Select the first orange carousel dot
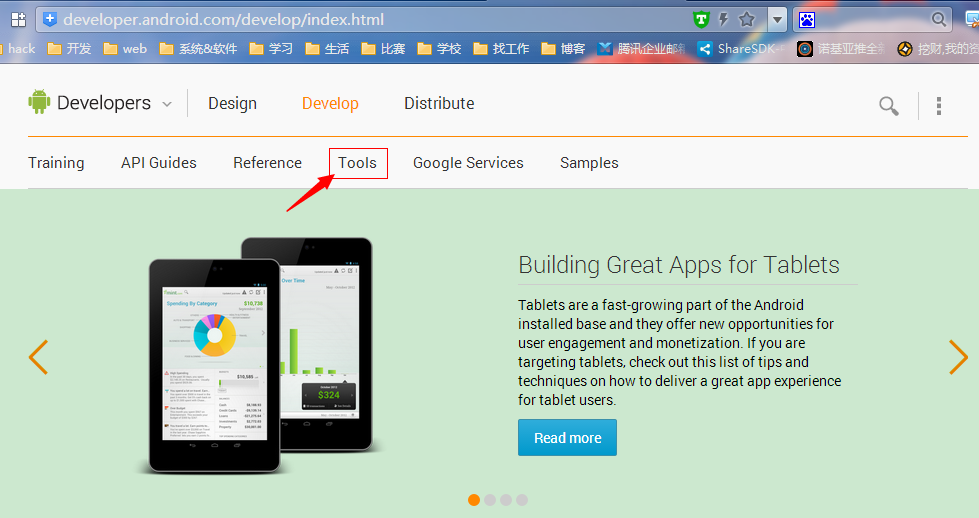 point(474,500)
